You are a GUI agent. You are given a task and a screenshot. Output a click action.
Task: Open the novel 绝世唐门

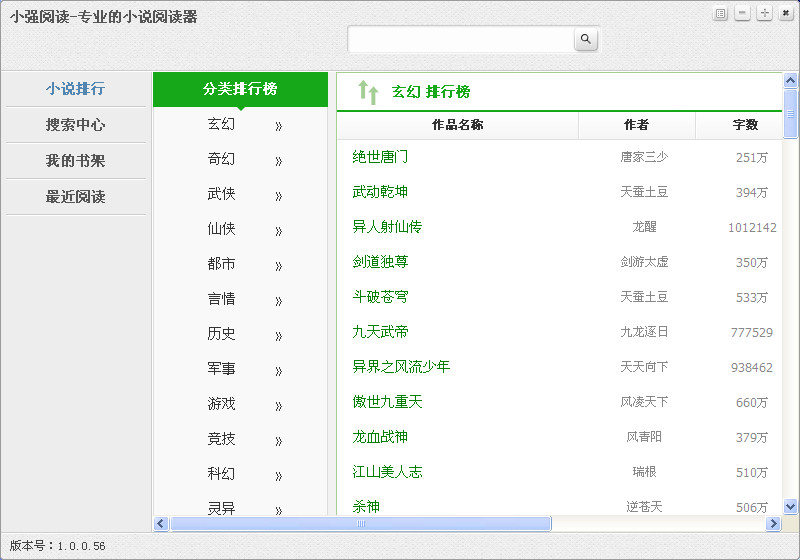pyautogui.click(x=380, y=157)
